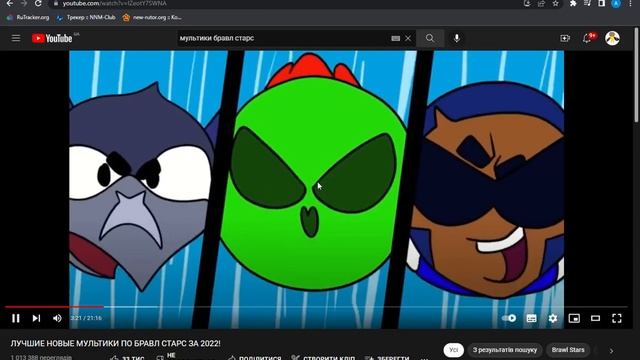
Task: Skip to the next video
Action: coord(36,318)
